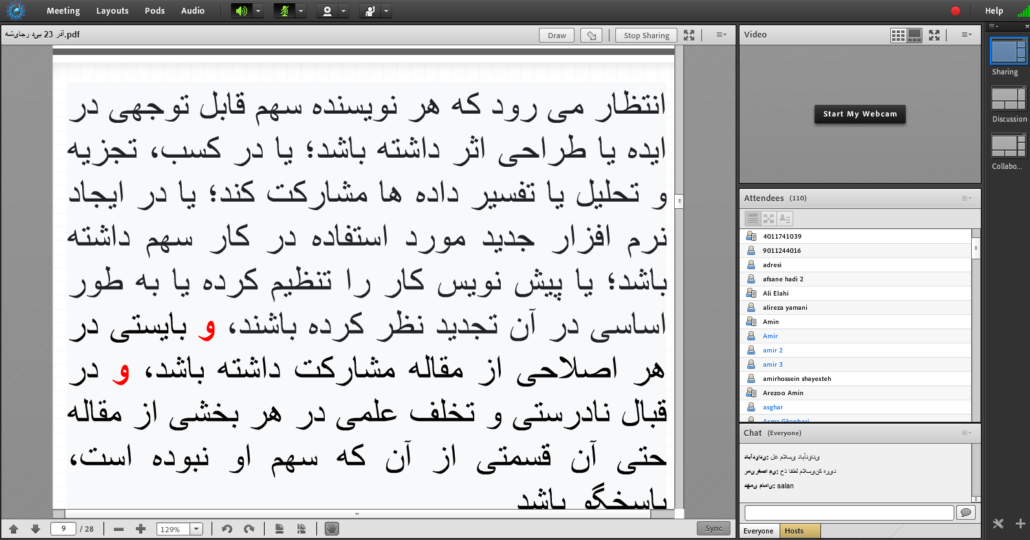
Task: Select attendee 9011244016
Action: click(856, 250)
